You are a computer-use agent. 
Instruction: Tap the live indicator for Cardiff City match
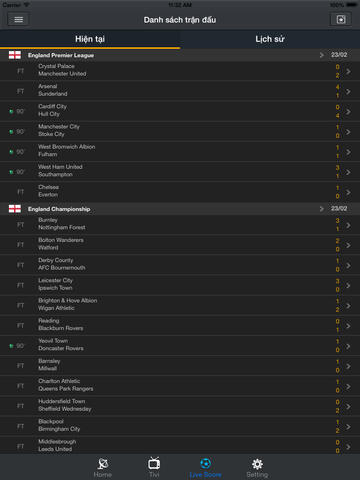(11, 111)
